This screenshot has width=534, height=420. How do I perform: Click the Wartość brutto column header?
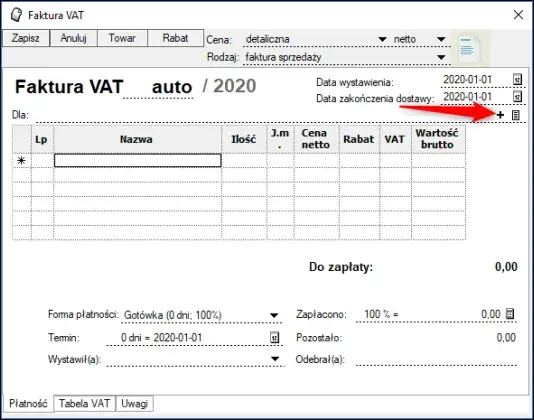(x=438, y=139)
